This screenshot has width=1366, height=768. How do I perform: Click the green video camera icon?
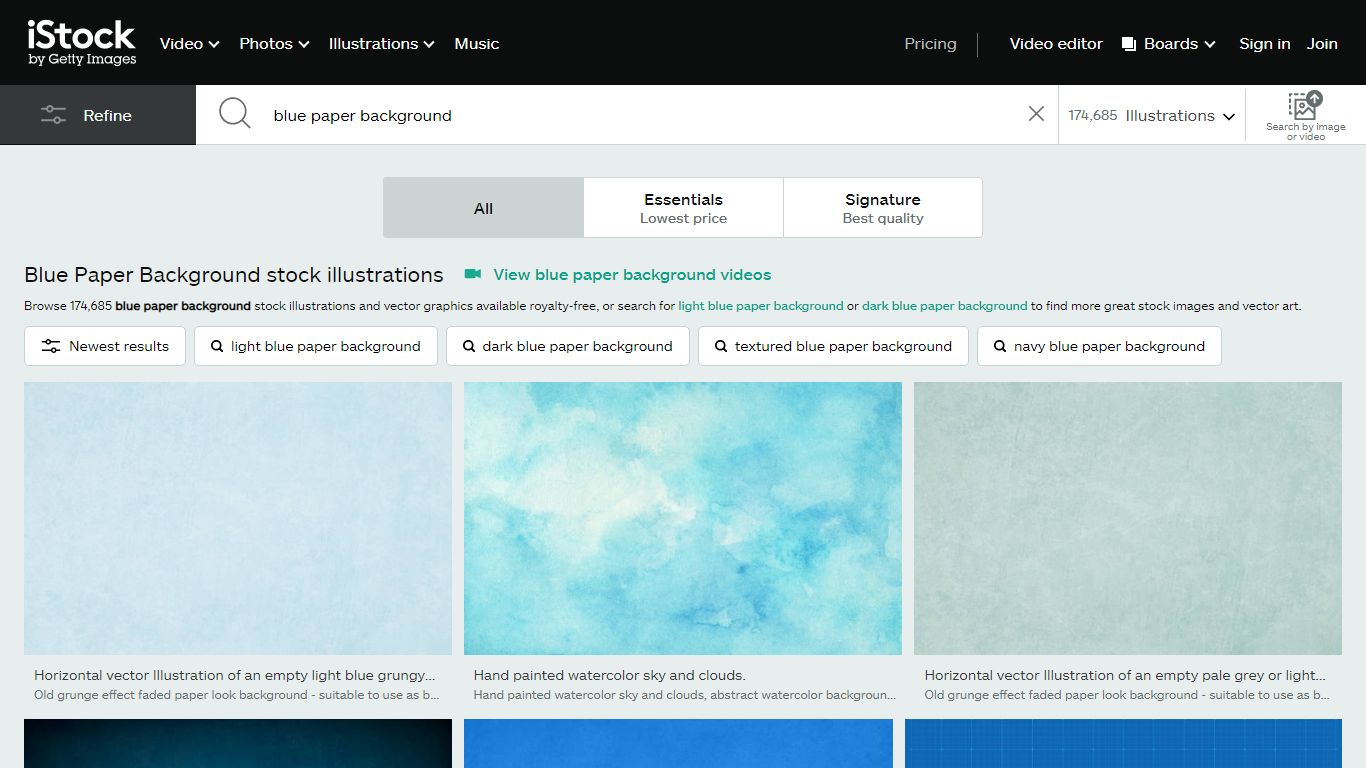[x=474, y=274]
